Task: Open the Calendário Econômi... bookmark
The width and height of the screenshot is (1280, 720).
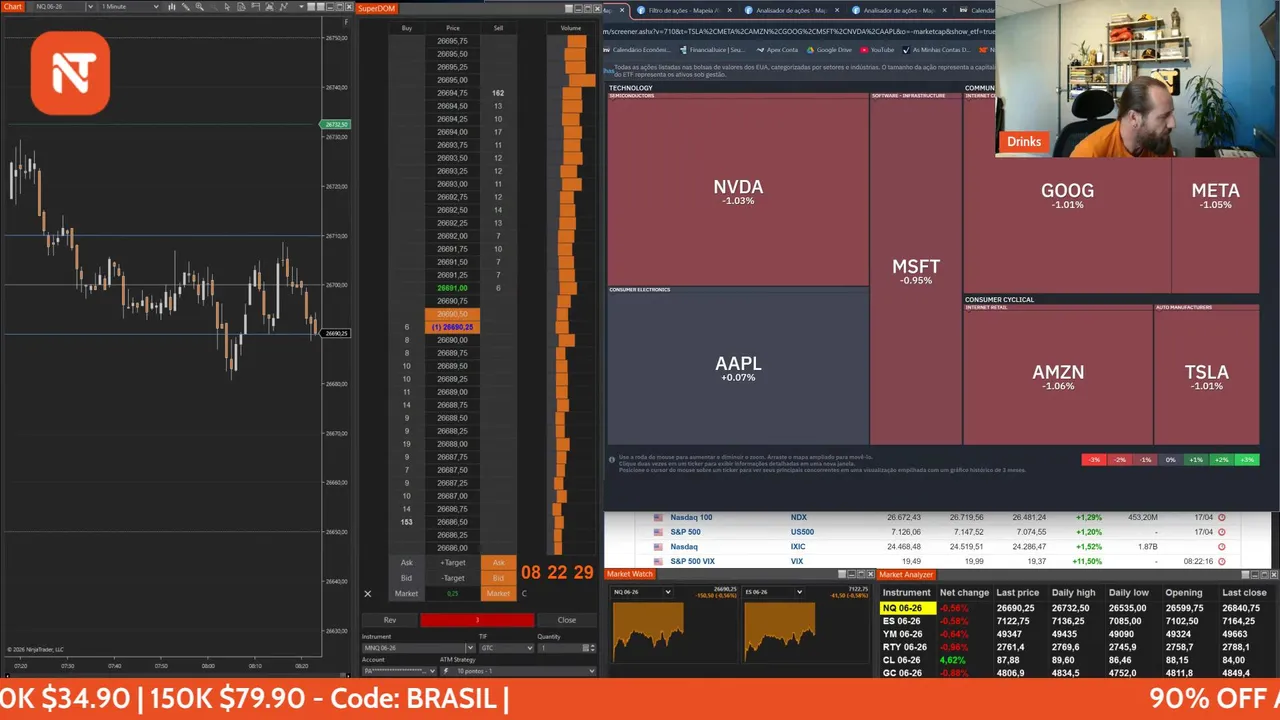Action: pyautogui.click(x=637, y=50)
